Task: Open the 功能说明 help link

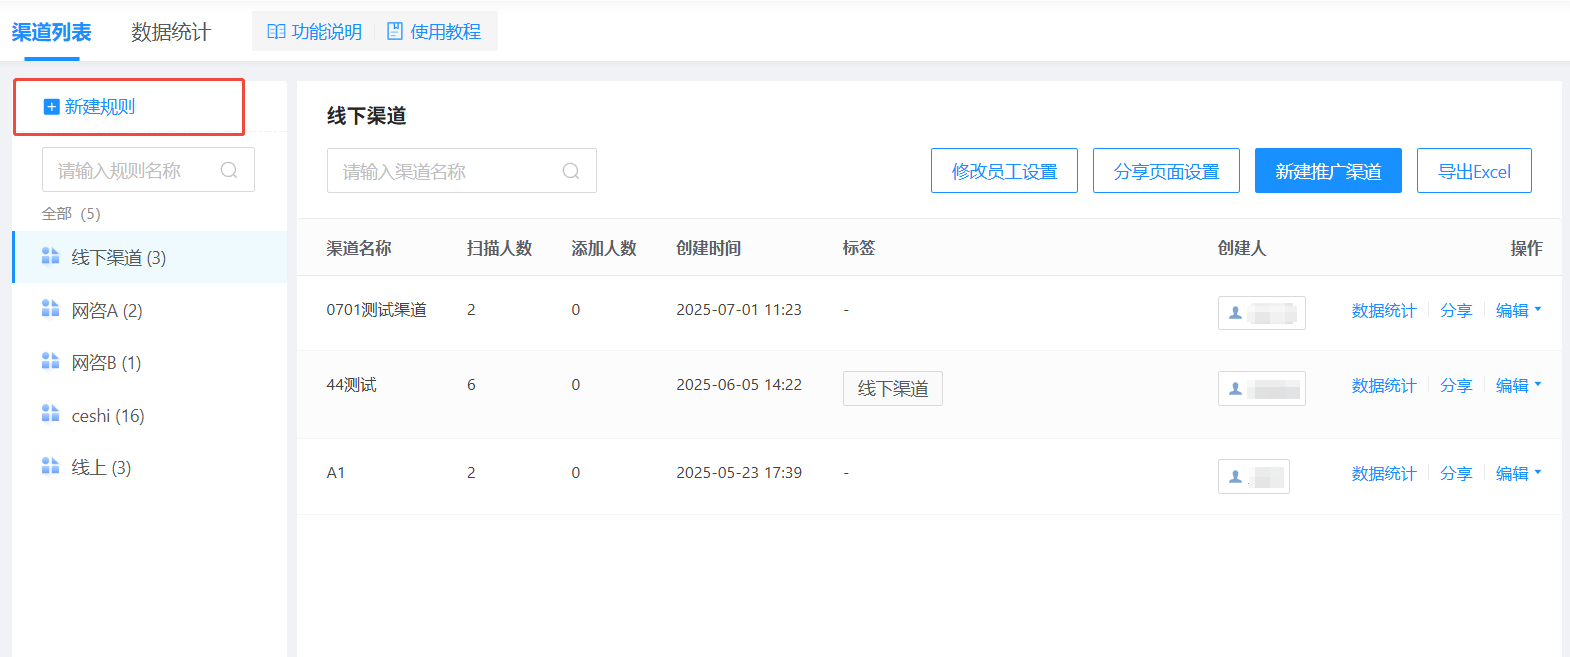Action: pos(315,32)
